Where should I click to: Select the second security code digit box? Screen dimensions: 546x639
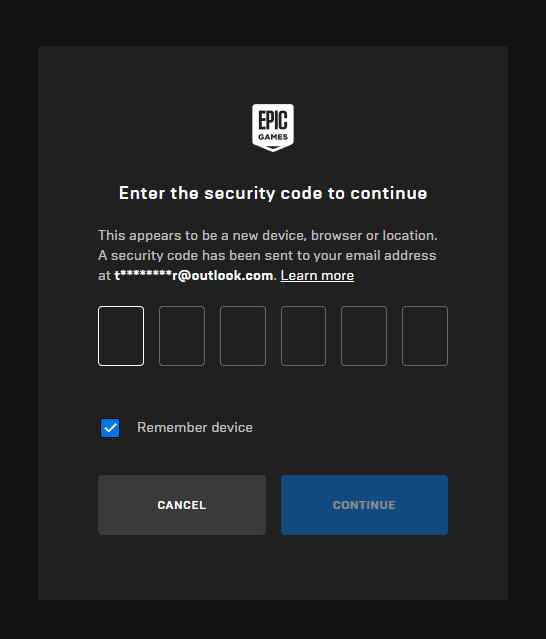[182, 336]
